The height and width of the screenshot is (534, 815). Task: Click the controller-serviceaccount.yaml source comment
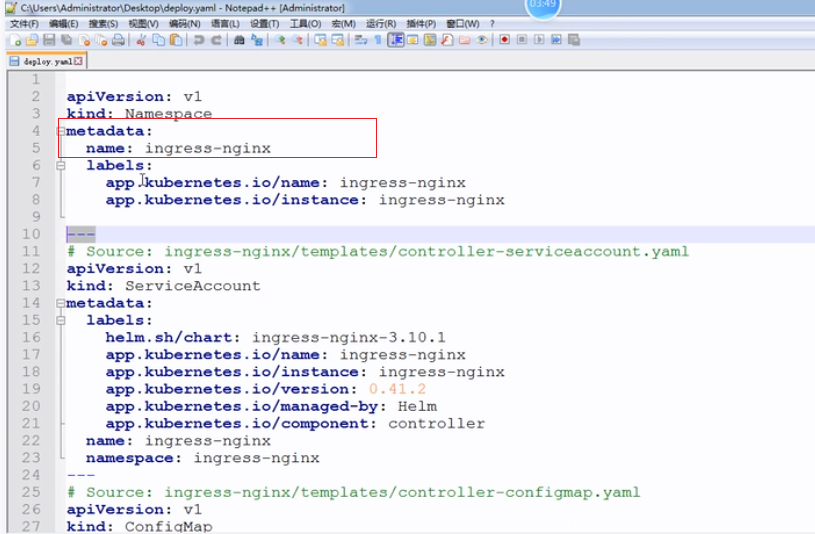click(378, 252)
